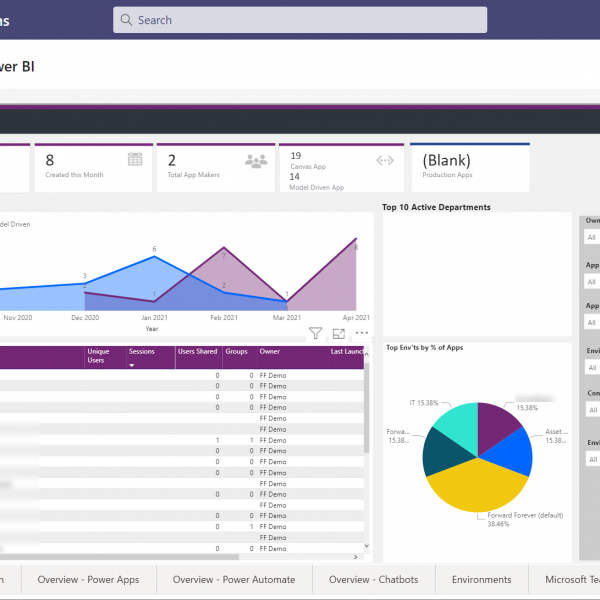Click the Dec 2020 axis label
The image size is (600, 600).
[x=85, y=318]
